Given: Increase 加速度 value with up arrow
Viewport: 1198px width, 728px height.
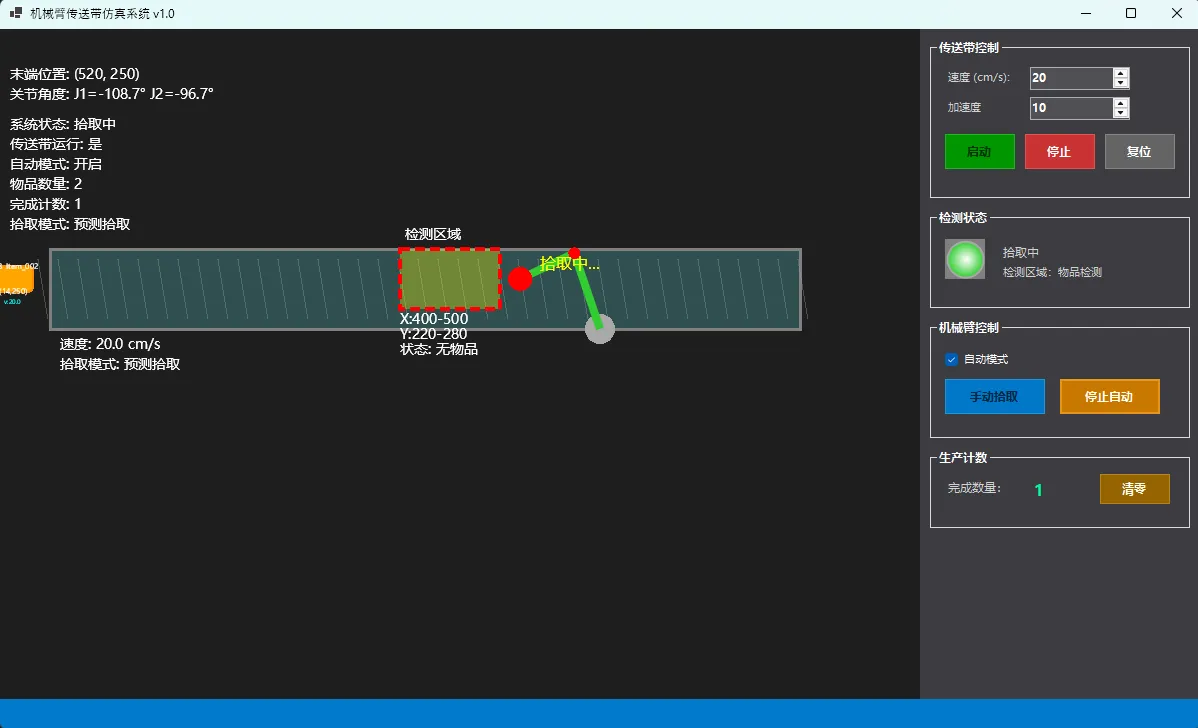Looking at the screenshot, I should tap(1121, 103).
